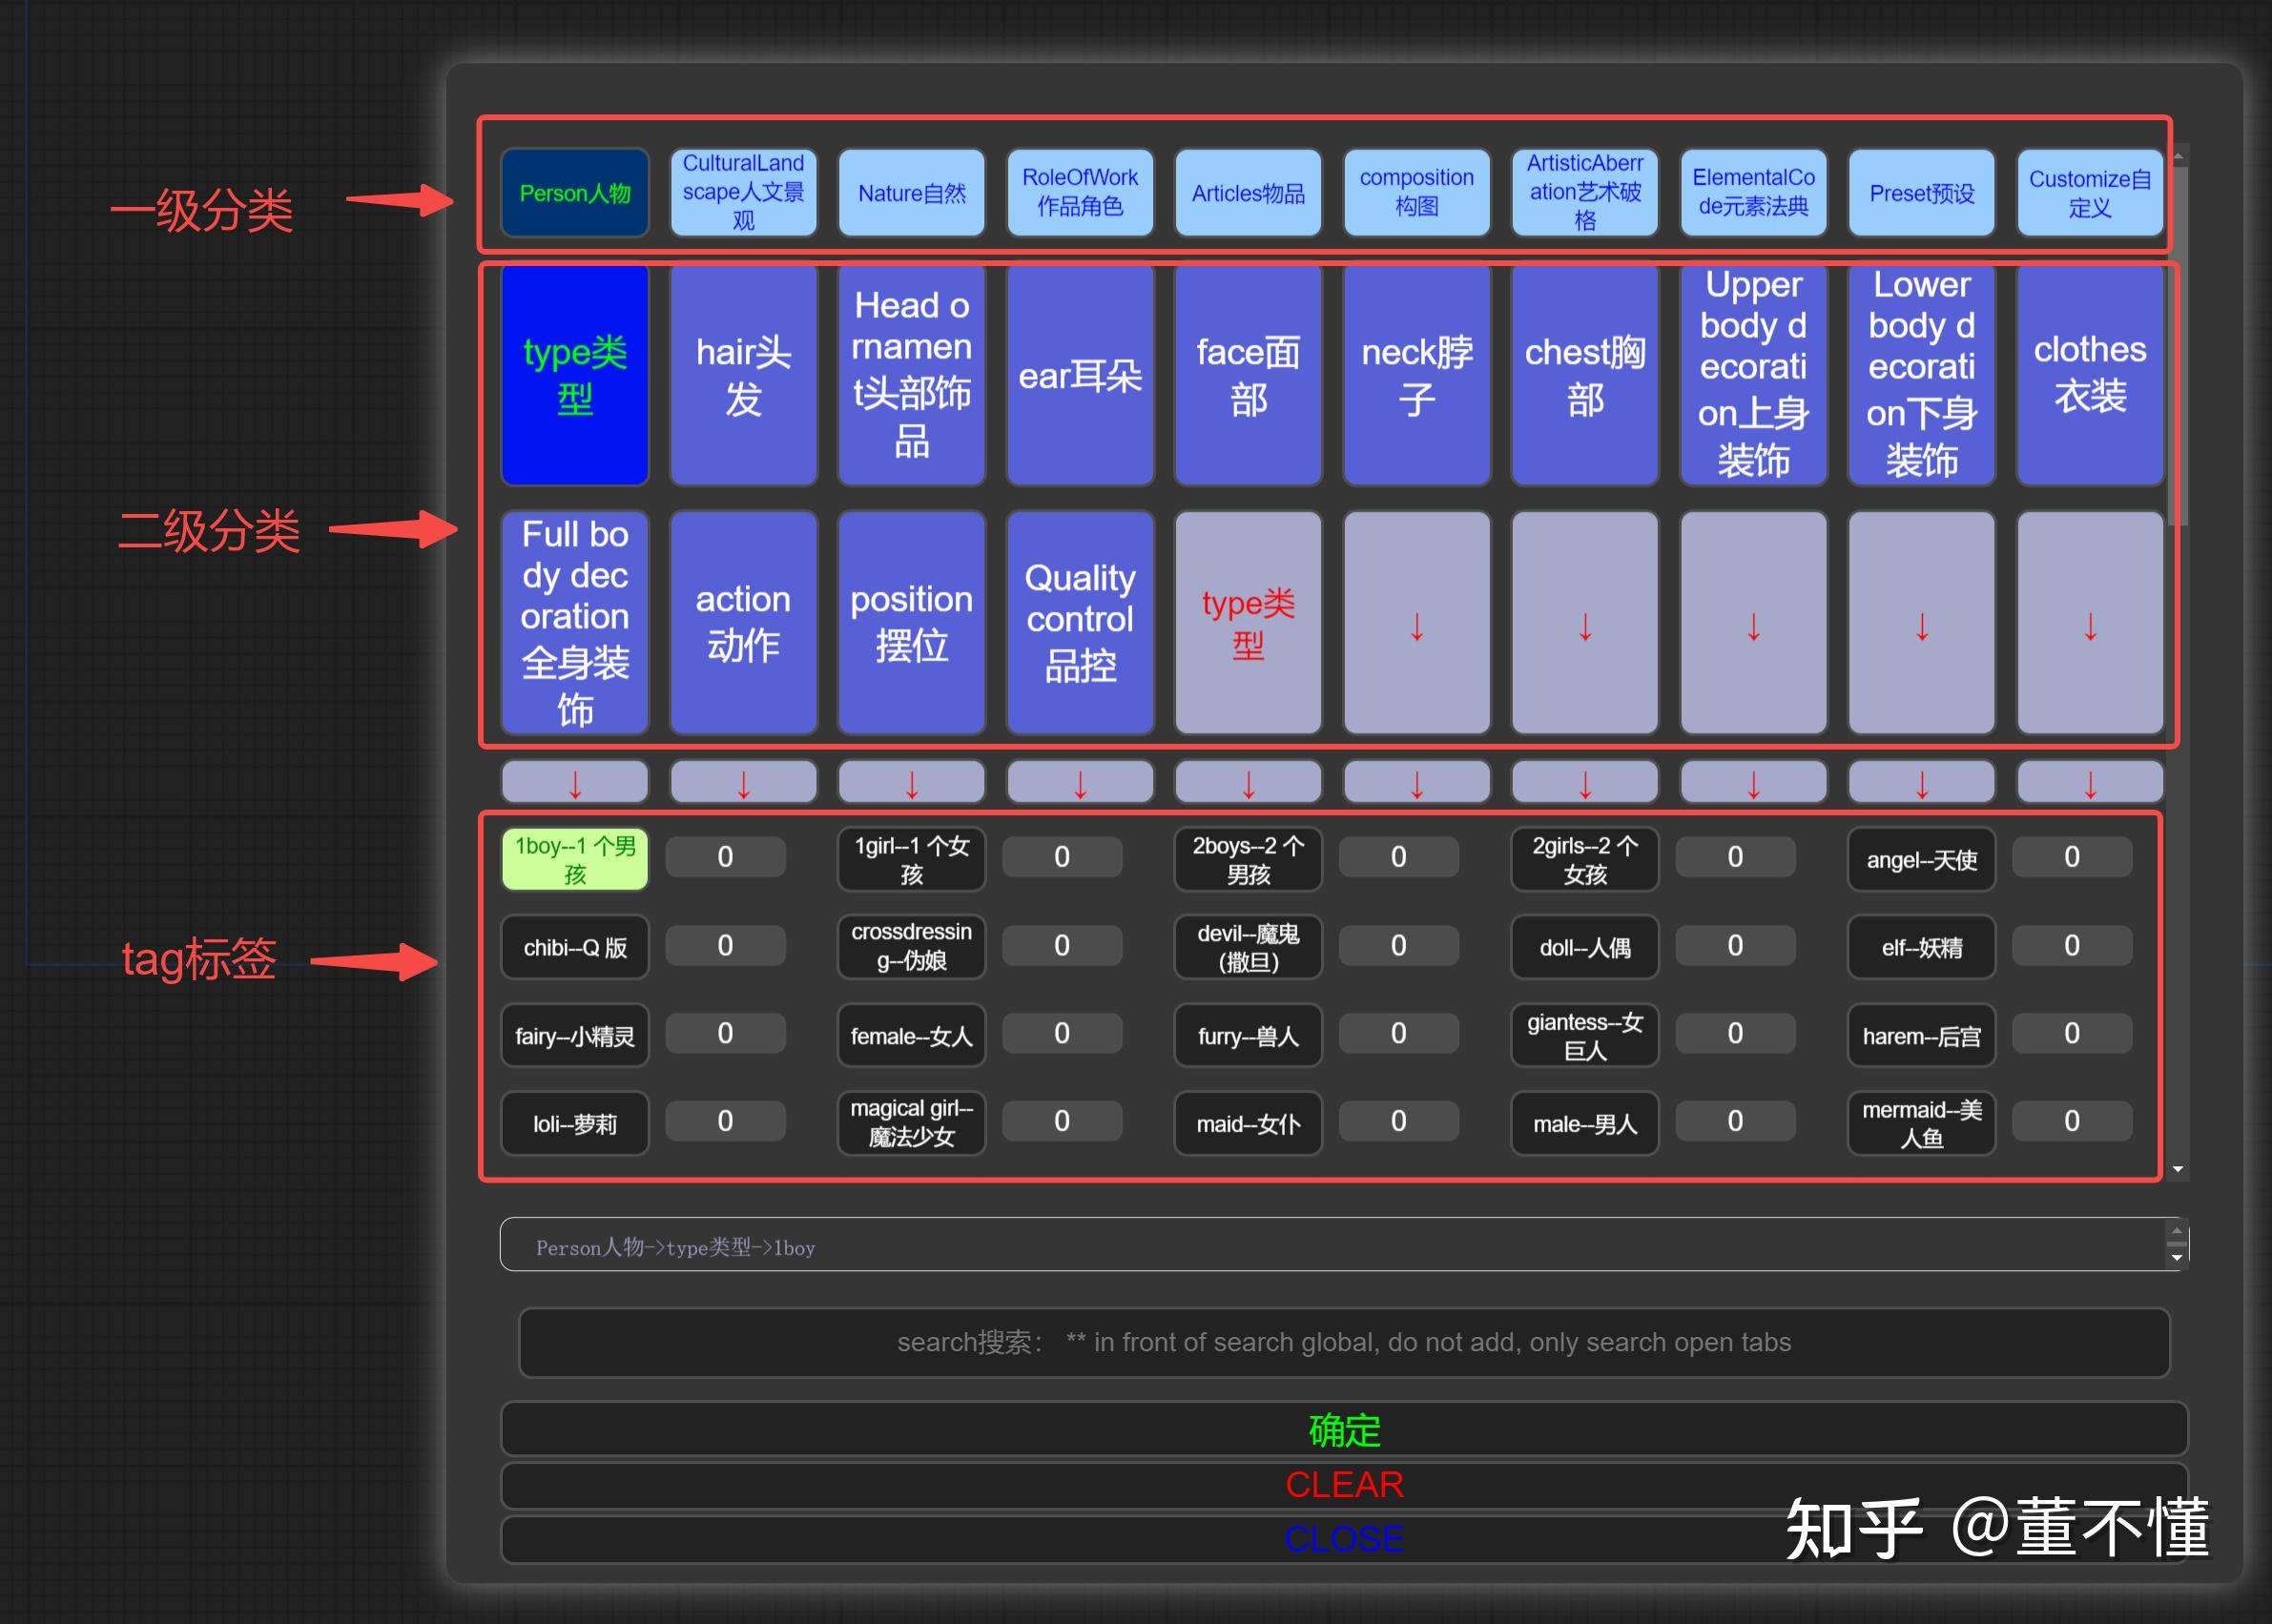Viewport: 2272px width, 1624px height.
Task: Toggle the 1girl--1个女孩 tag
Action: 911,858
